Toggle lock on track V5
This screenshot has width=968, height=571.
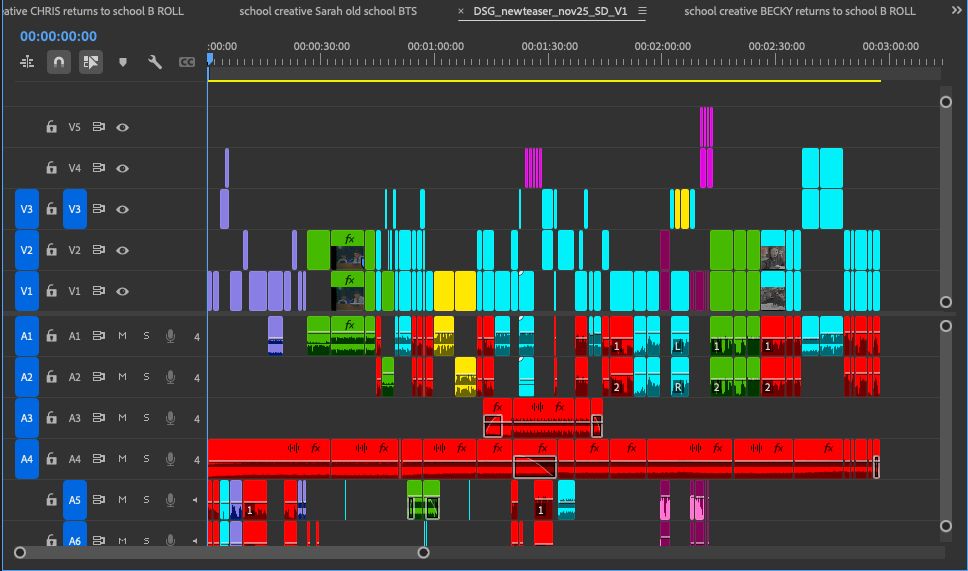[51, 127]
